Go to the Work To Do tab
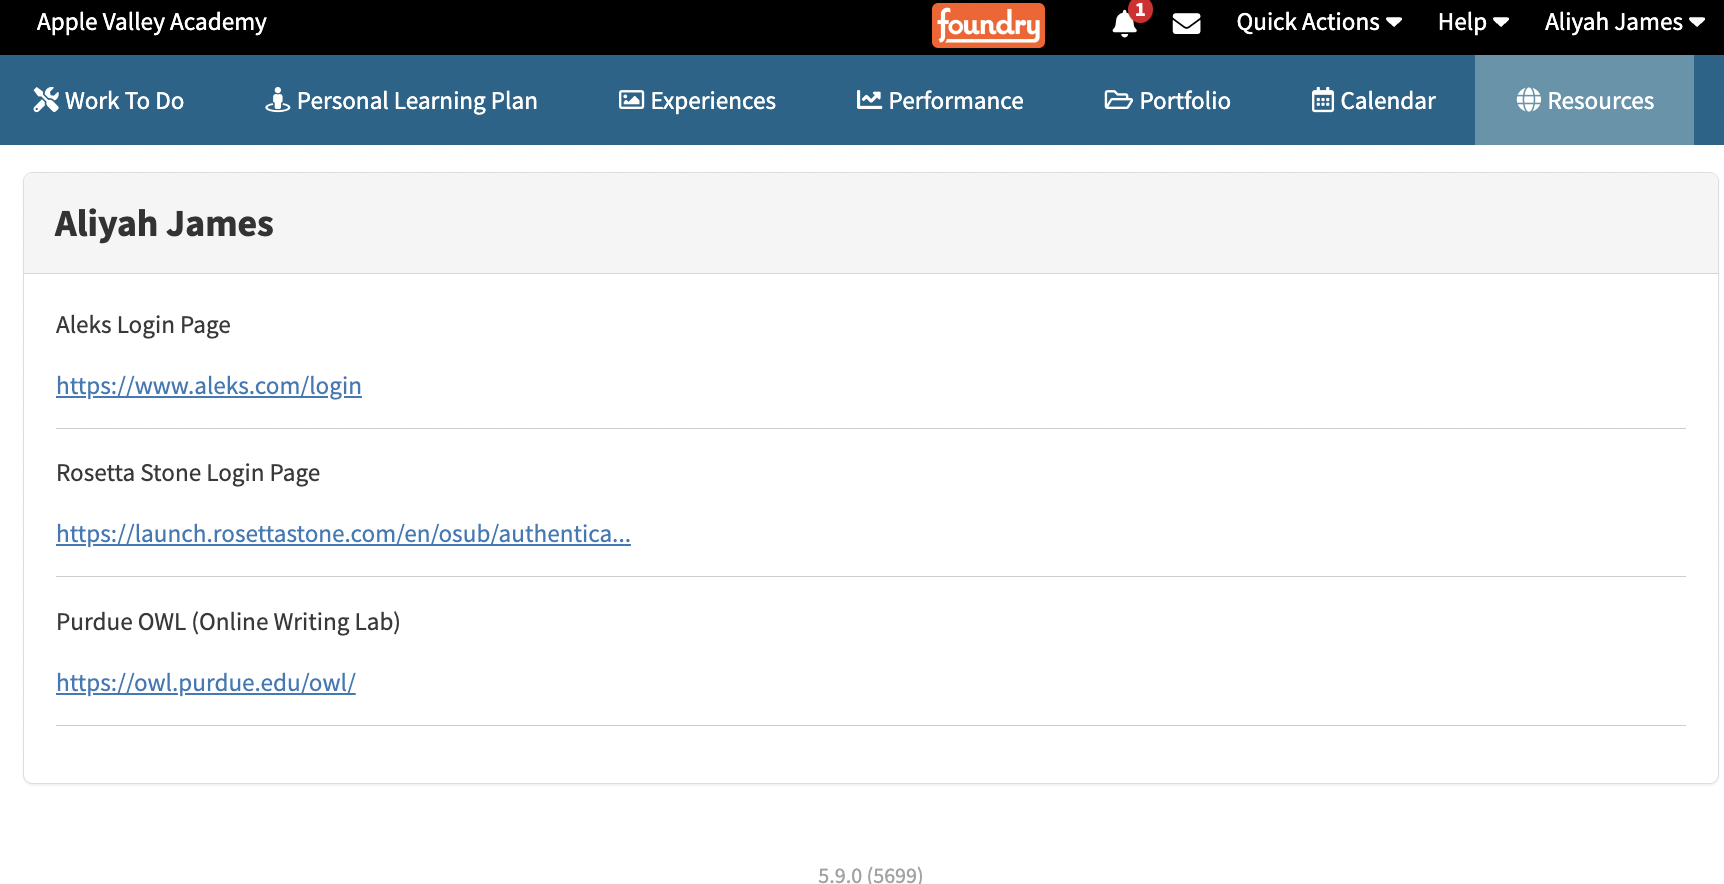The height and width of the screenshot is (884, 1724). (109, 100)
